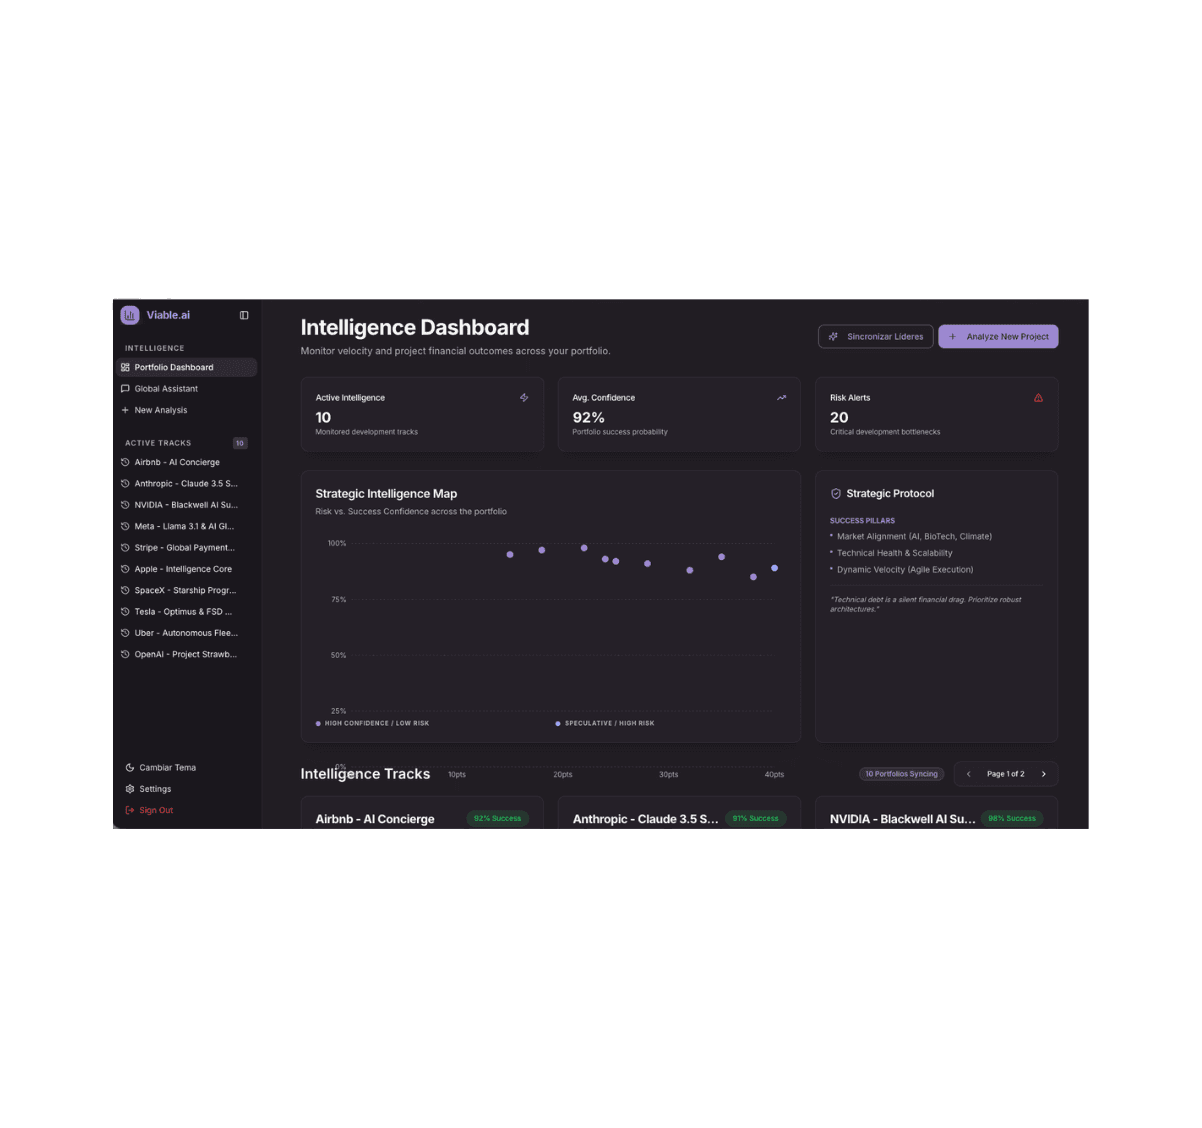This screenshot has height=1128, width=1202.
Task: Click the shield icon beside Strategic Protocol
Action: click(x=836, y=494)
